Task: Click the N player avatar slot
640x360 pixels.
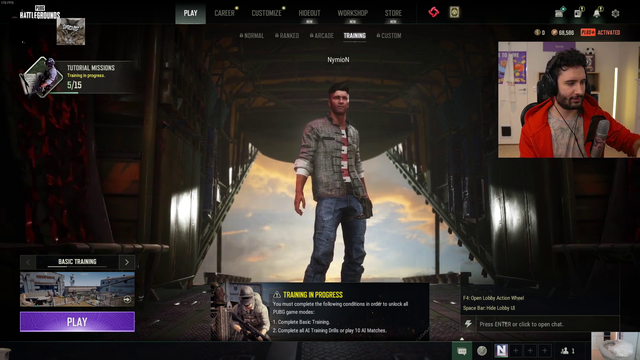Action: 501,351
